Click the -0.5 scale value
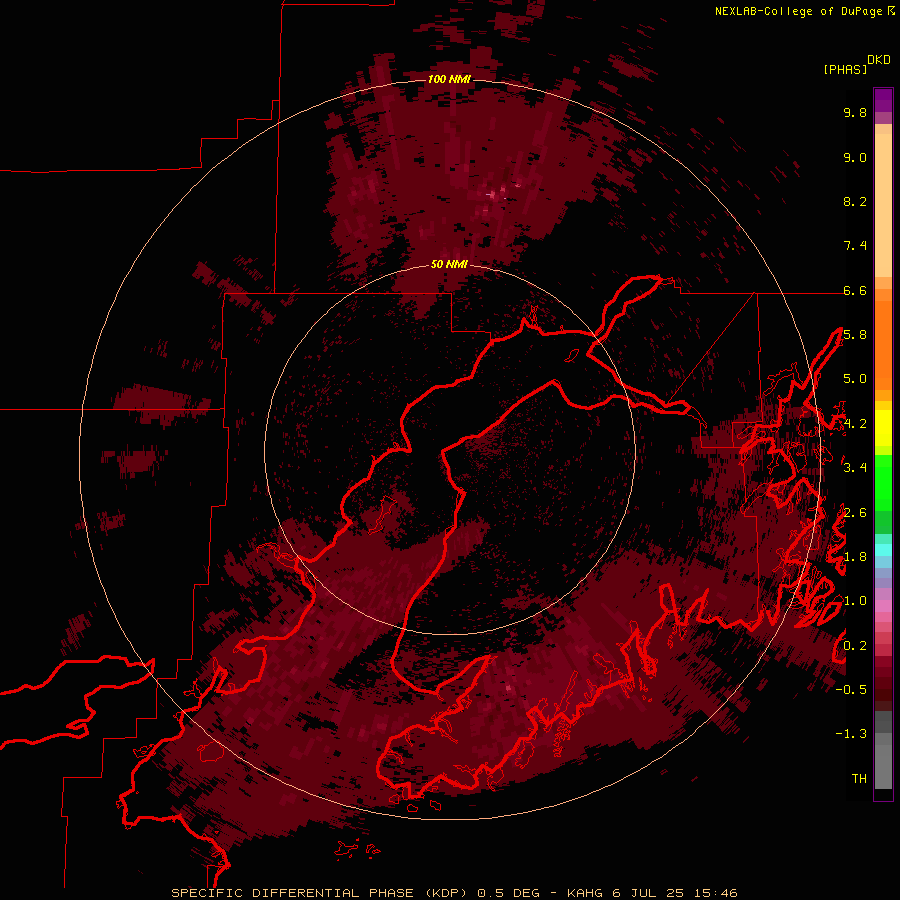 851,690
